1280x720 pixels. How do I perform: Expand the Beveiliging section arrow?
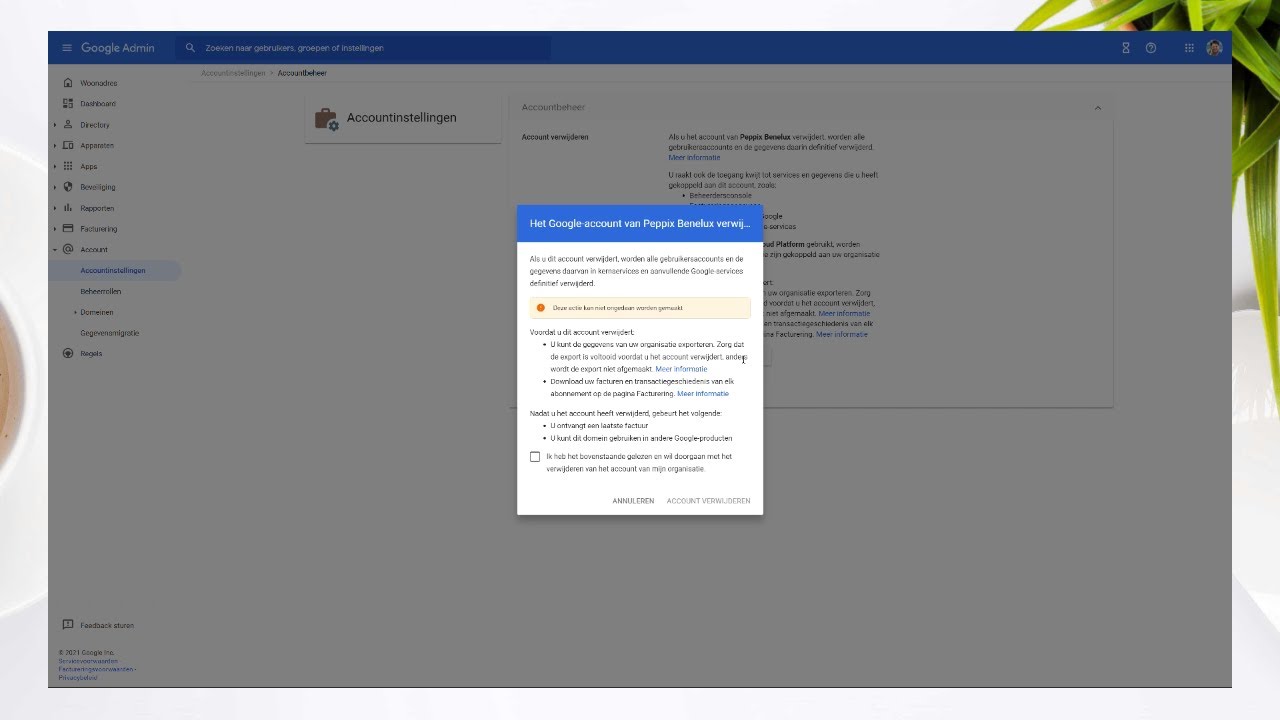coord(55,187)
